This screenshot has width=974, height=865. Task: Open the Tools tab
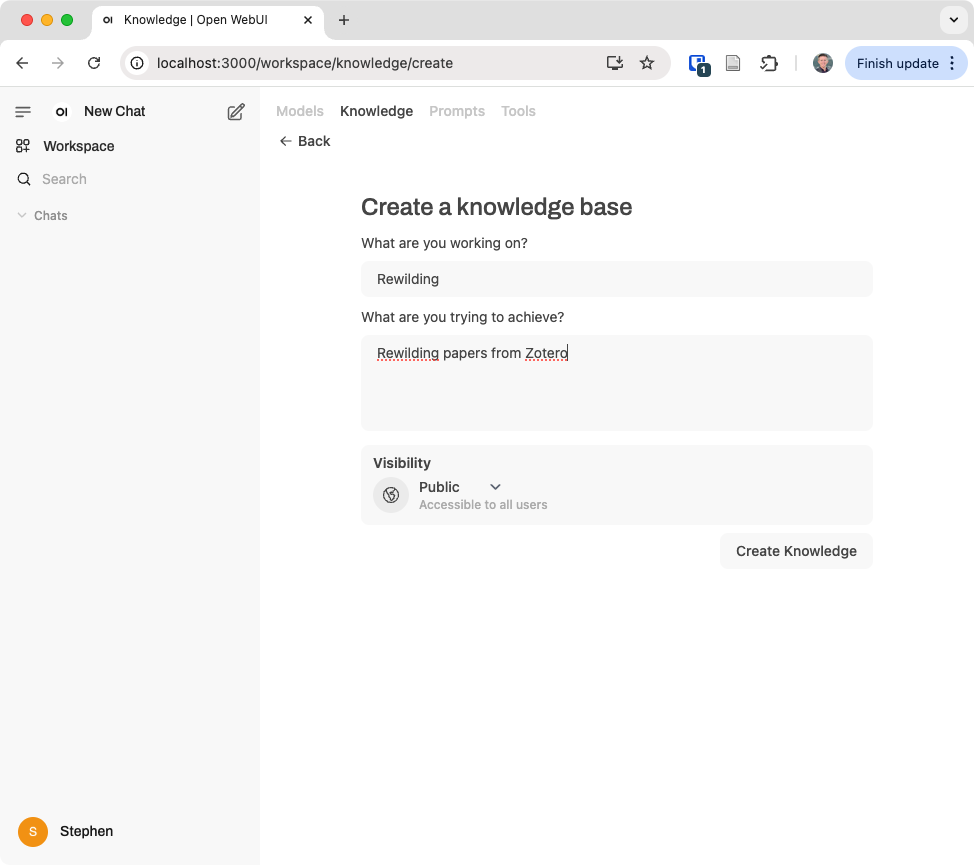[x=518, y=111]
